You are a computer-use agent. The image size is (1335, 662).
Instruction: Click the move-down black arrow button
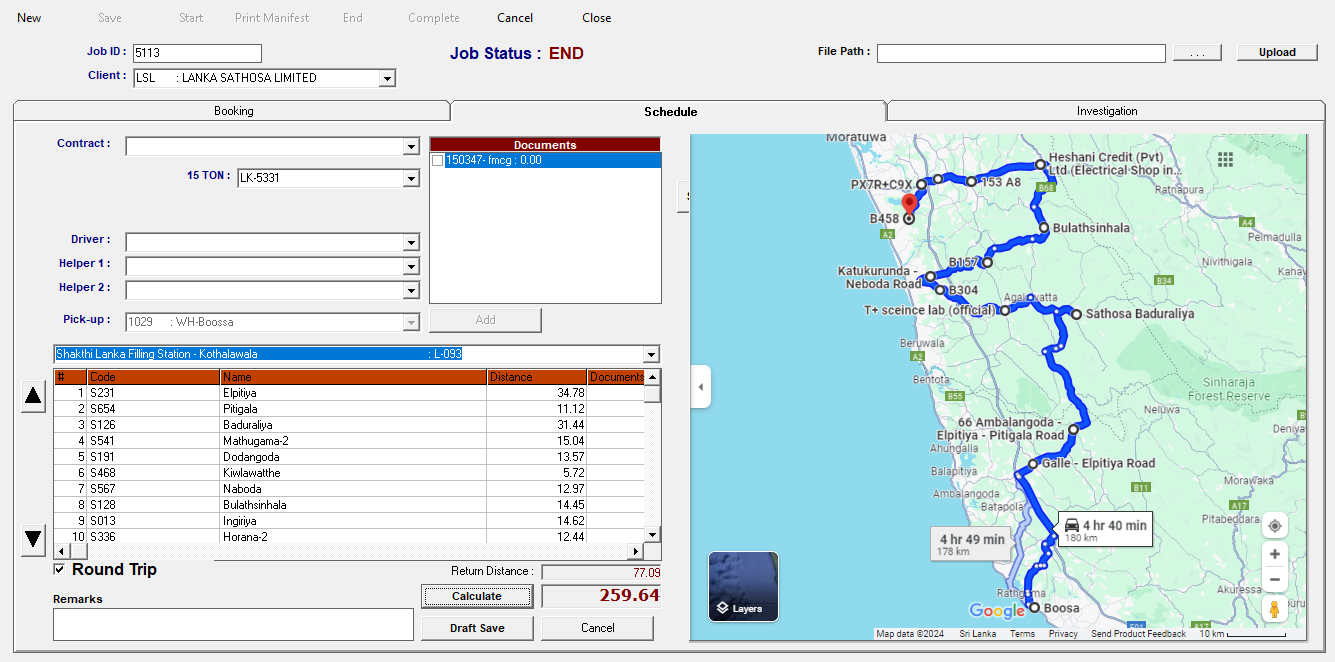(x=33, y=540)
